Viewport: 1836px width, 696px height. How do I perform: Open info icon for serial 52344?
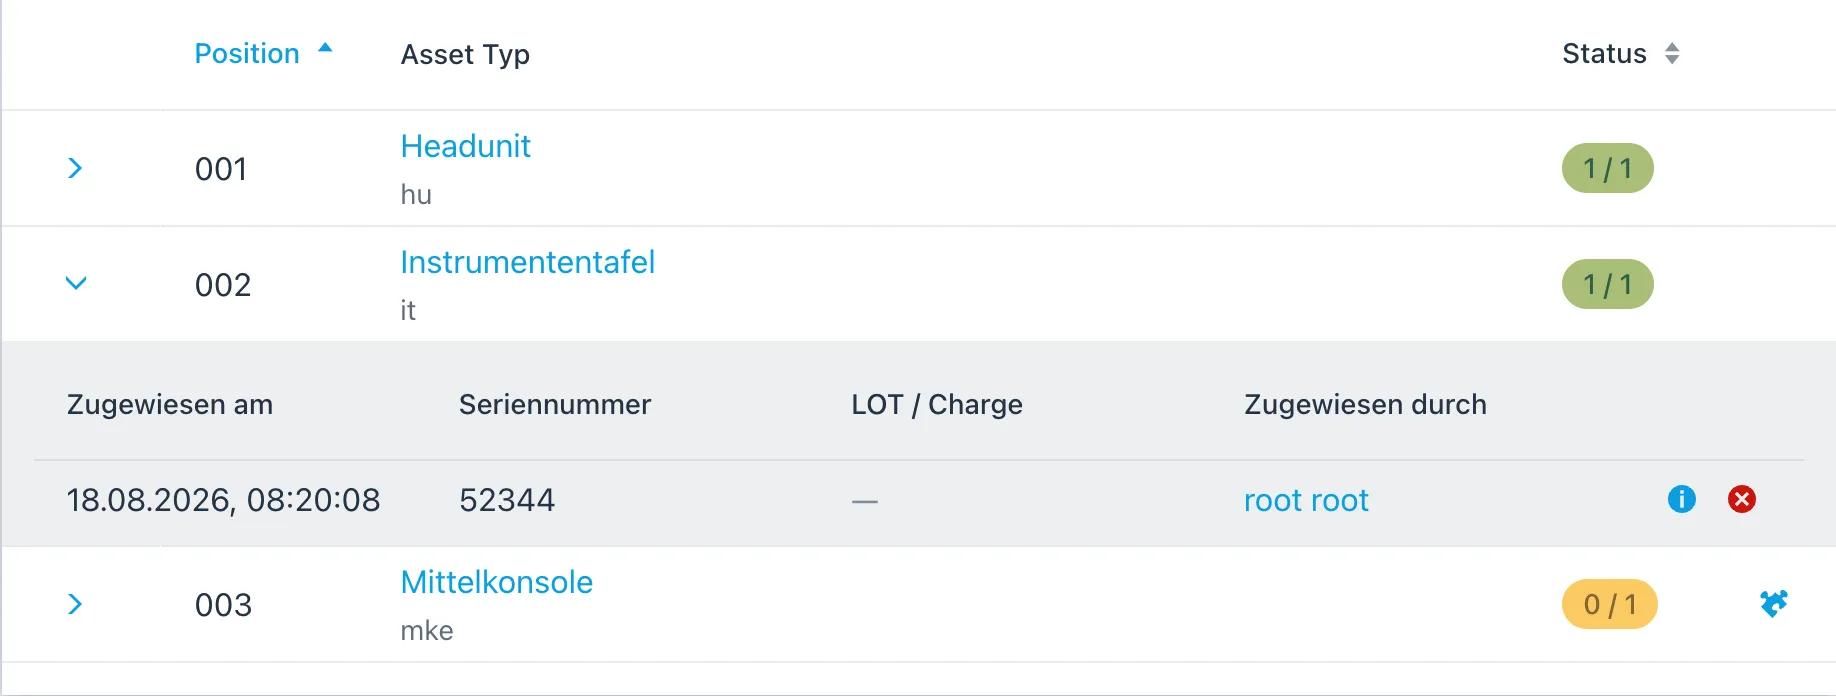(1682, 499)
